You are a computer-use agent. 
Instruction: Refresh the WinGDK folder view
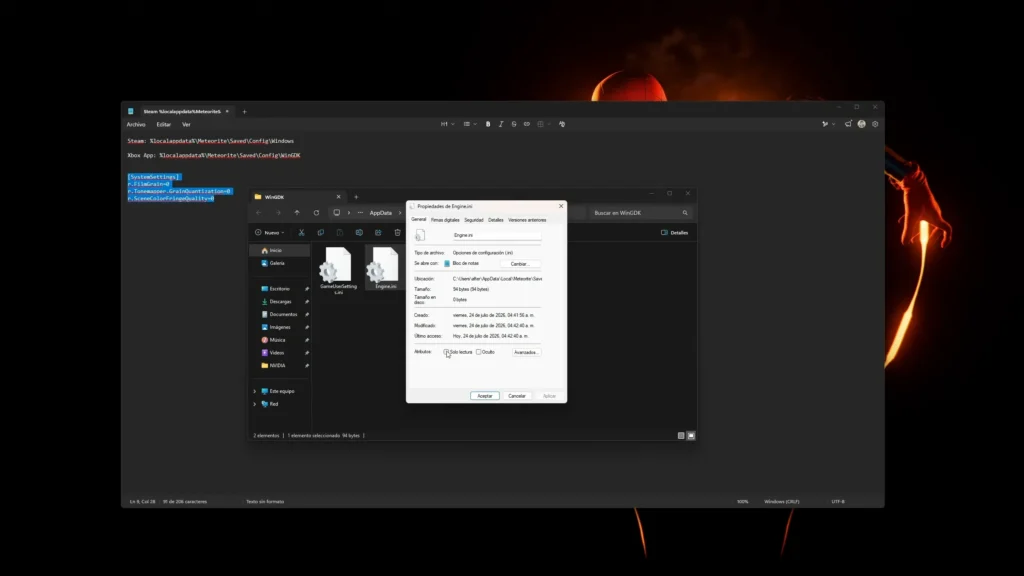coord(316,213)
